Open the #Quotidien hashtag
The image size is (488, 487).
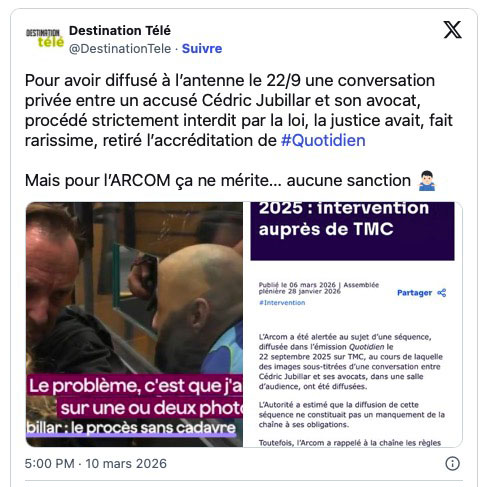(323, 140)
